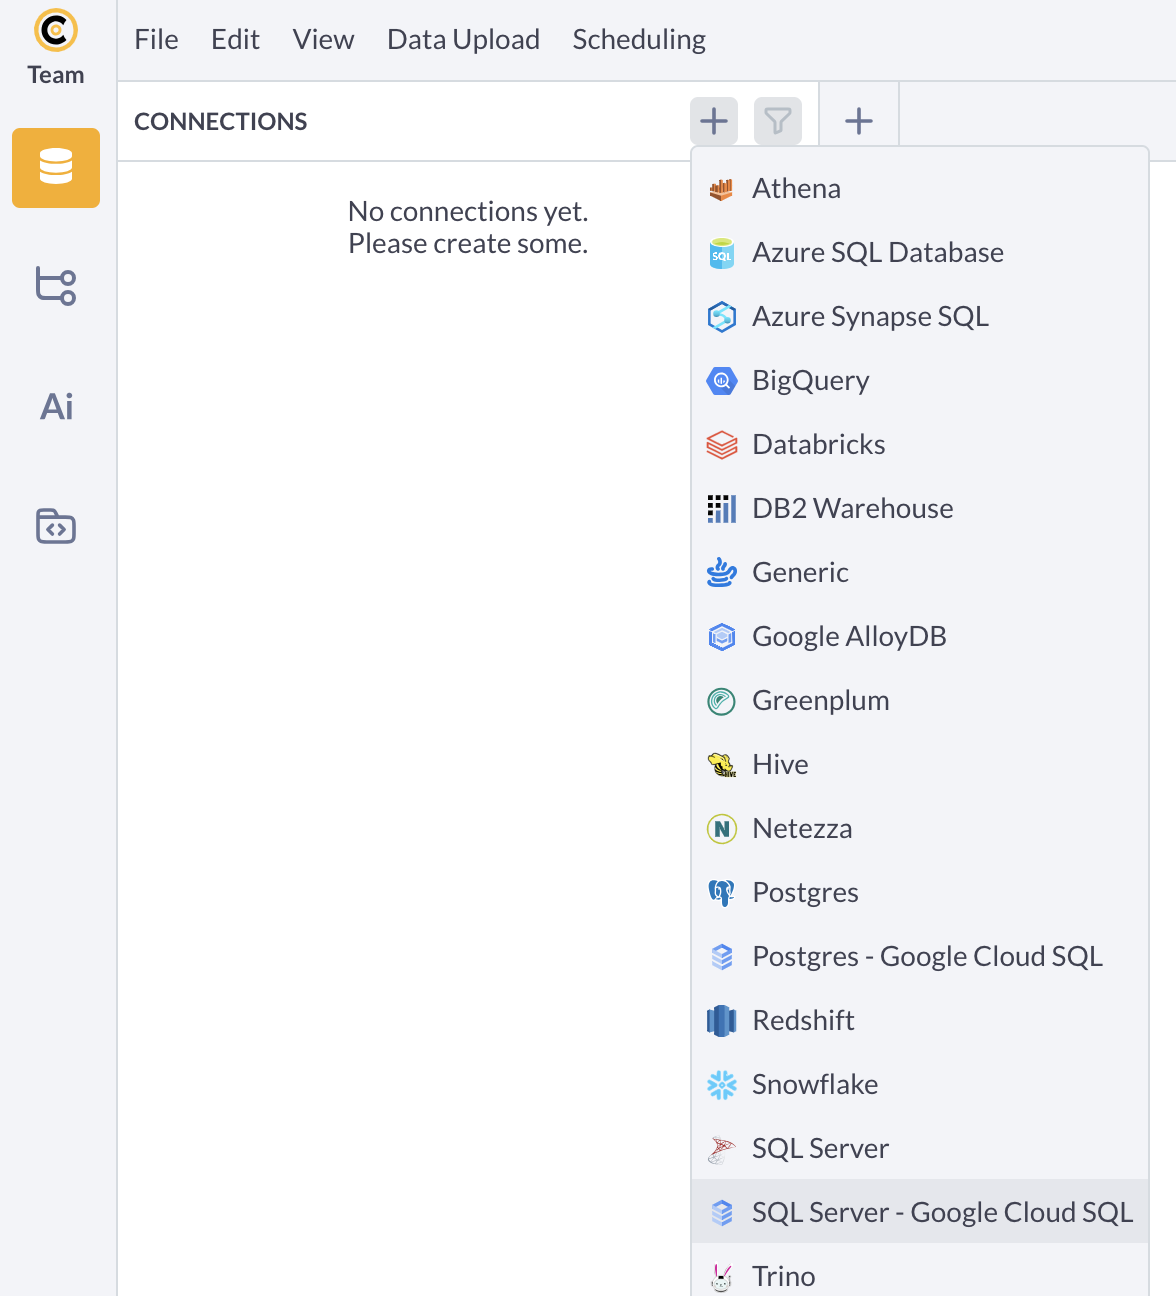
Task: Select Databricks connection option
Action: [920, 444]
